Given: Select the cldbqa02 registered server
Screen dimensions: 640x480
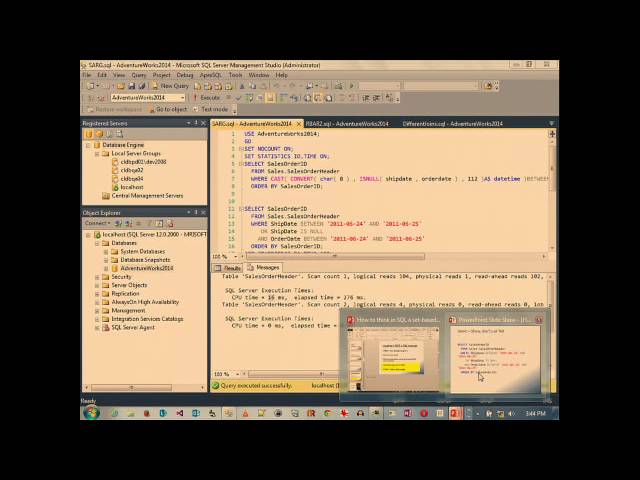Looking at the screenshot, I should pos(131,170).
